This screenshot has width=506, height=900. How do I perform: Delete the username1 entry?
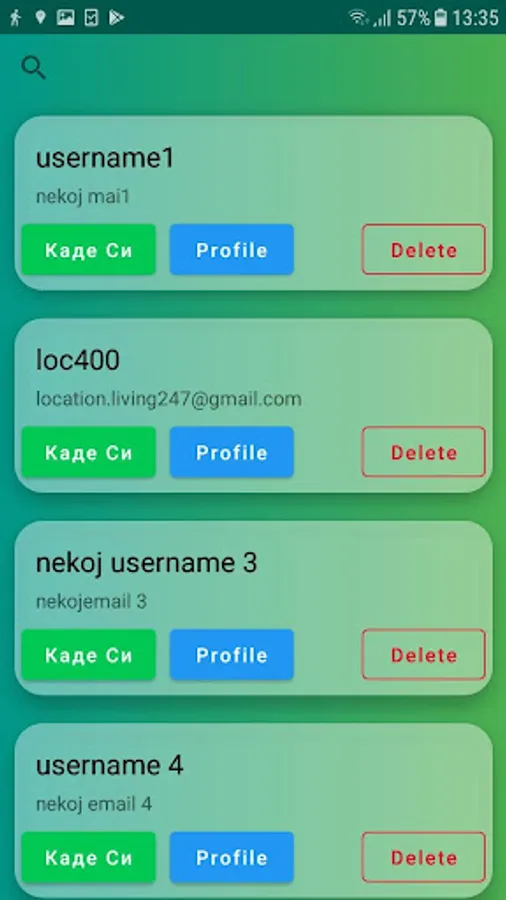[424, 250]
